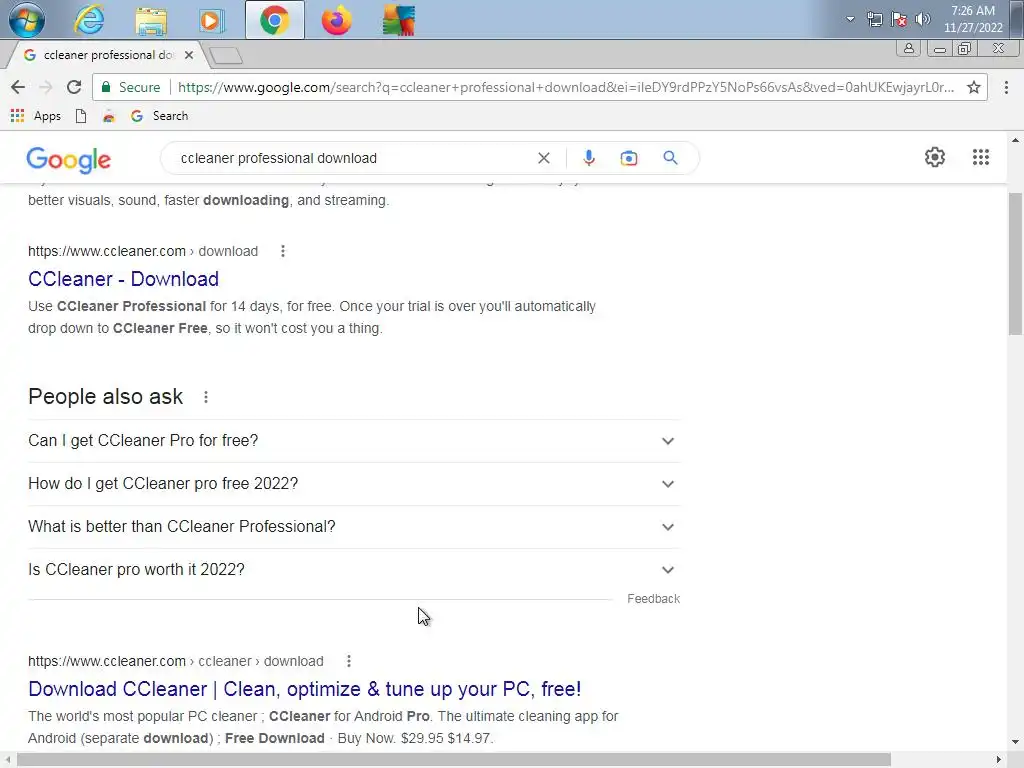Switch to the Chrome taskbar button
Screen dimensions: 1024x768
[274, 20]
